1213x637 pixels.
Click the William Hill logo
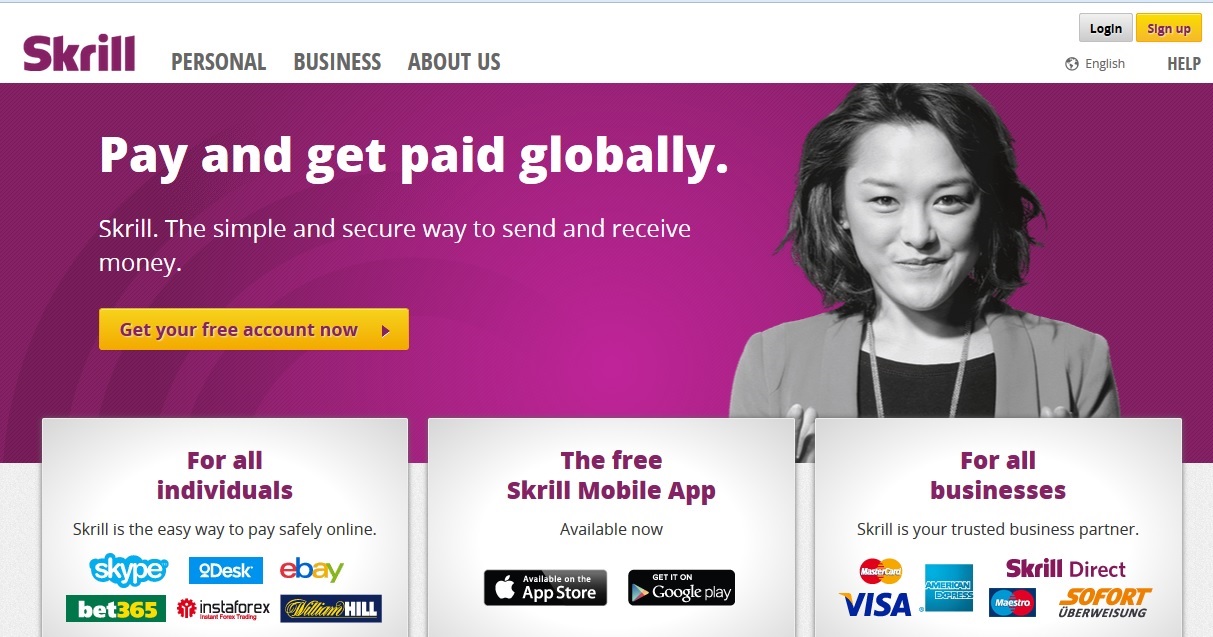click(x=331, y=609)
